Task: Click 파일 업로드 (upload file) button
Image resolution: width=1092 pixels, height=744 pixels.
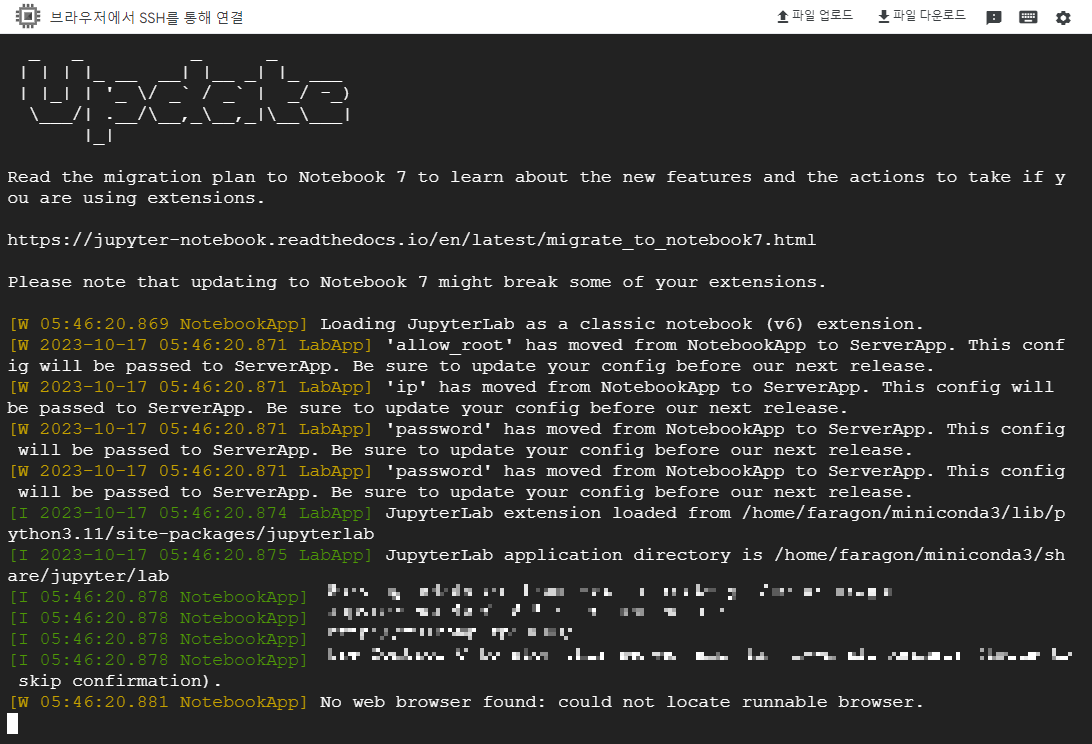Action: pos(815,16)
